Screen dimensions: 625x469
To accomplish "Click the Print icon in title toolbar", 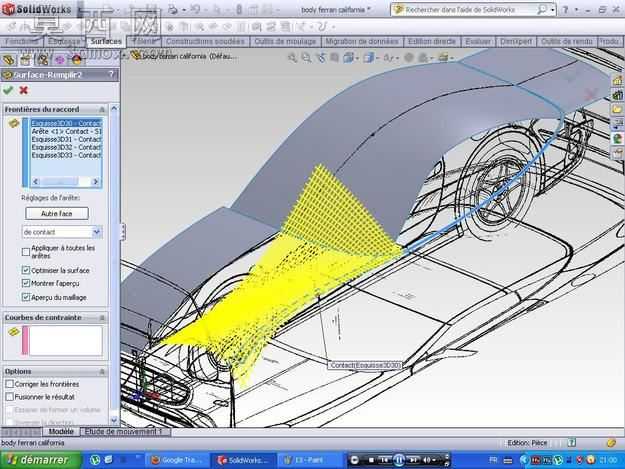I will (173, 10).
